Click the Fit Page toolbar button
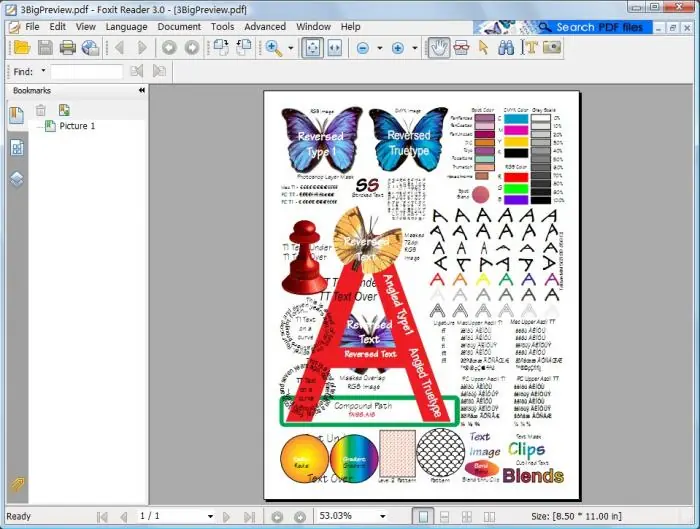 311,47
